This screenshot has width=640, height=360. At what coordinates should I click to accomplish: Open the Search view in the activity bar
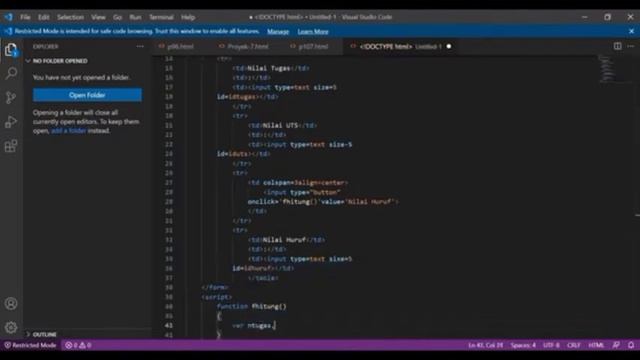[11, 73]
